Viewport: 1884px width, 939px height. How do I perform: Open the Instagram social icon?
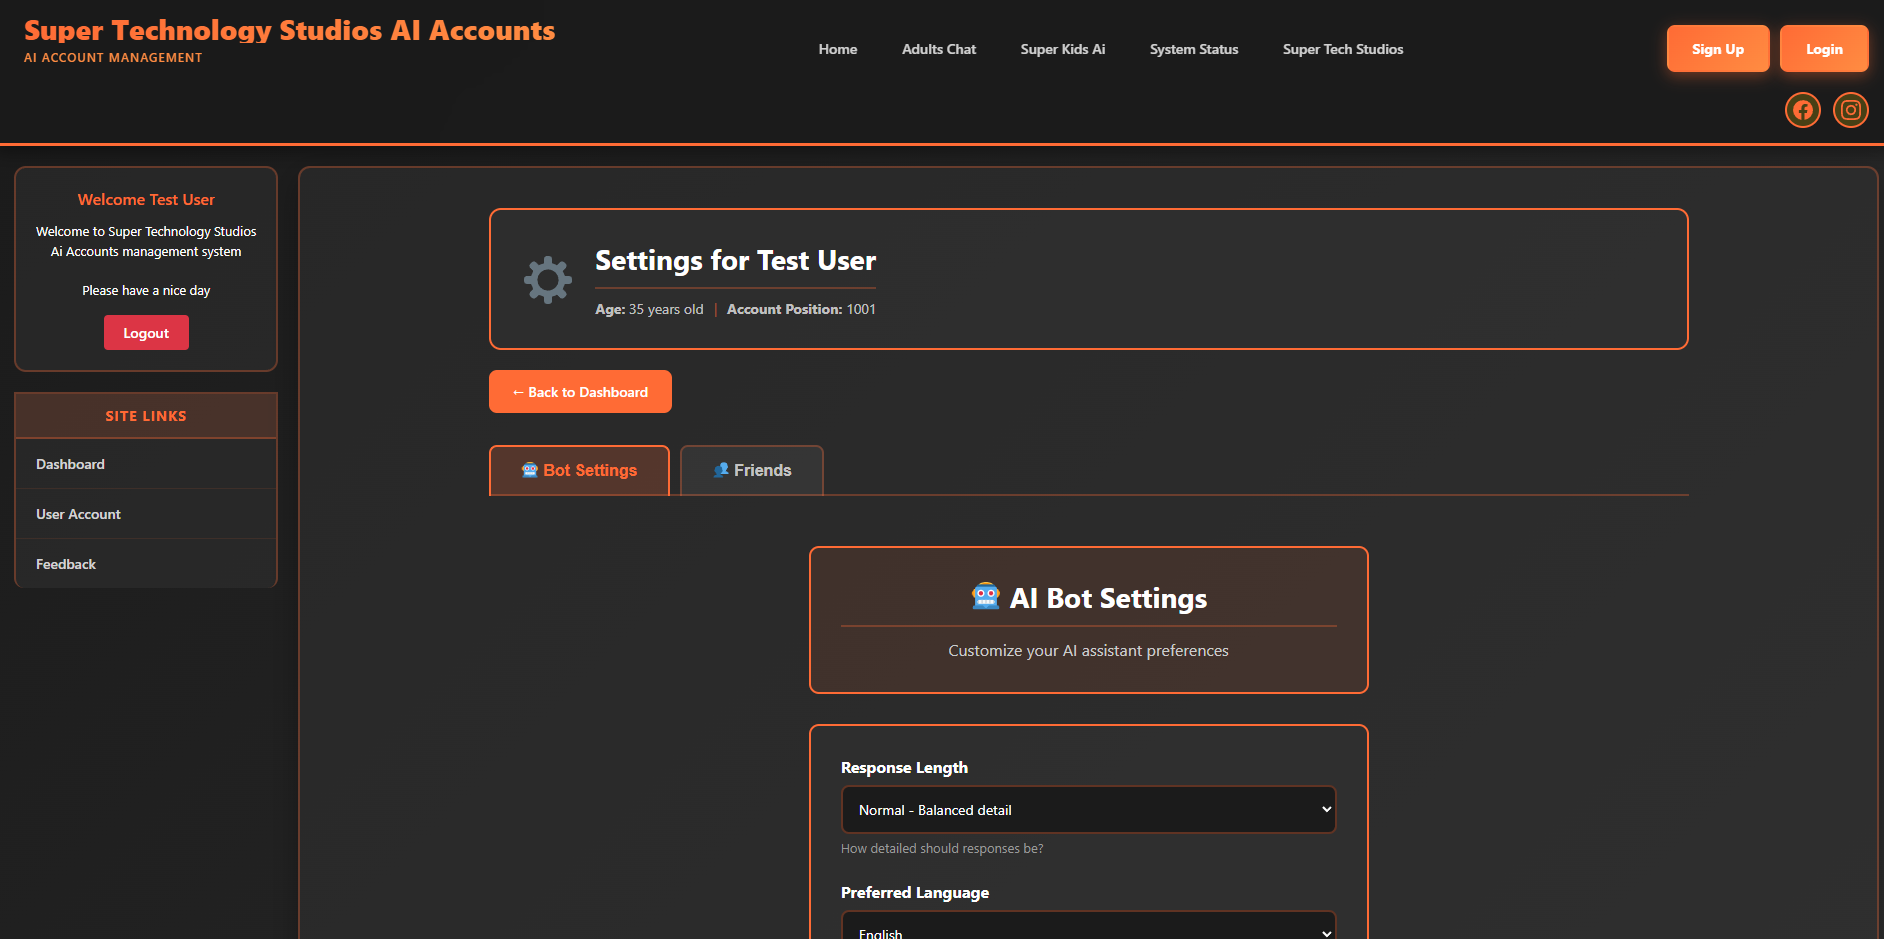pos(1850,110)
